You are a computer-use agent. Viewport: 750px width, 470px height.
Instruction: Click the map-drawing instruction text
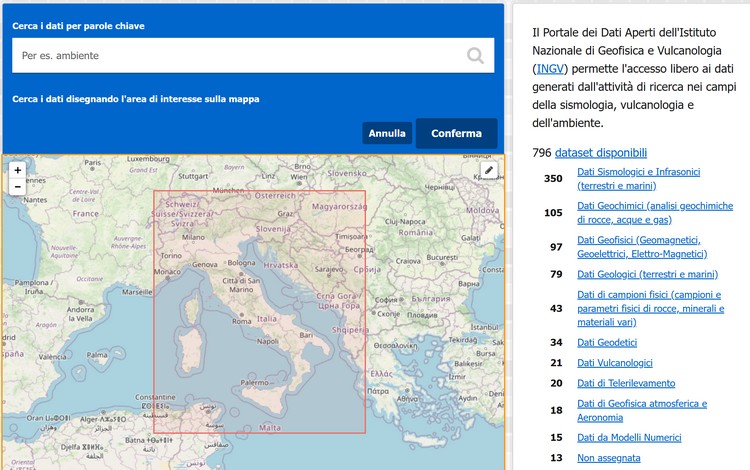tap(136, 99)
